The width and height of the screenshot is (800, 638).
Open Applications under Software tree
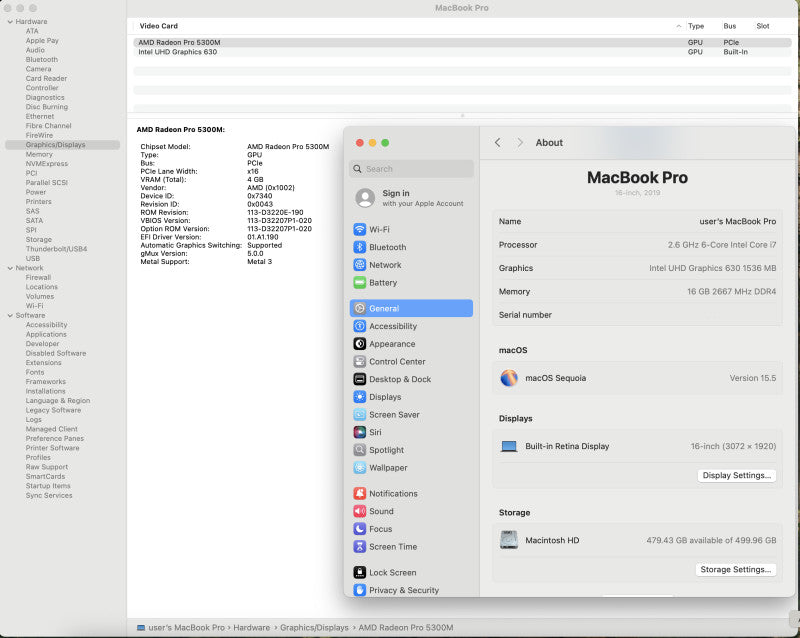46,334
